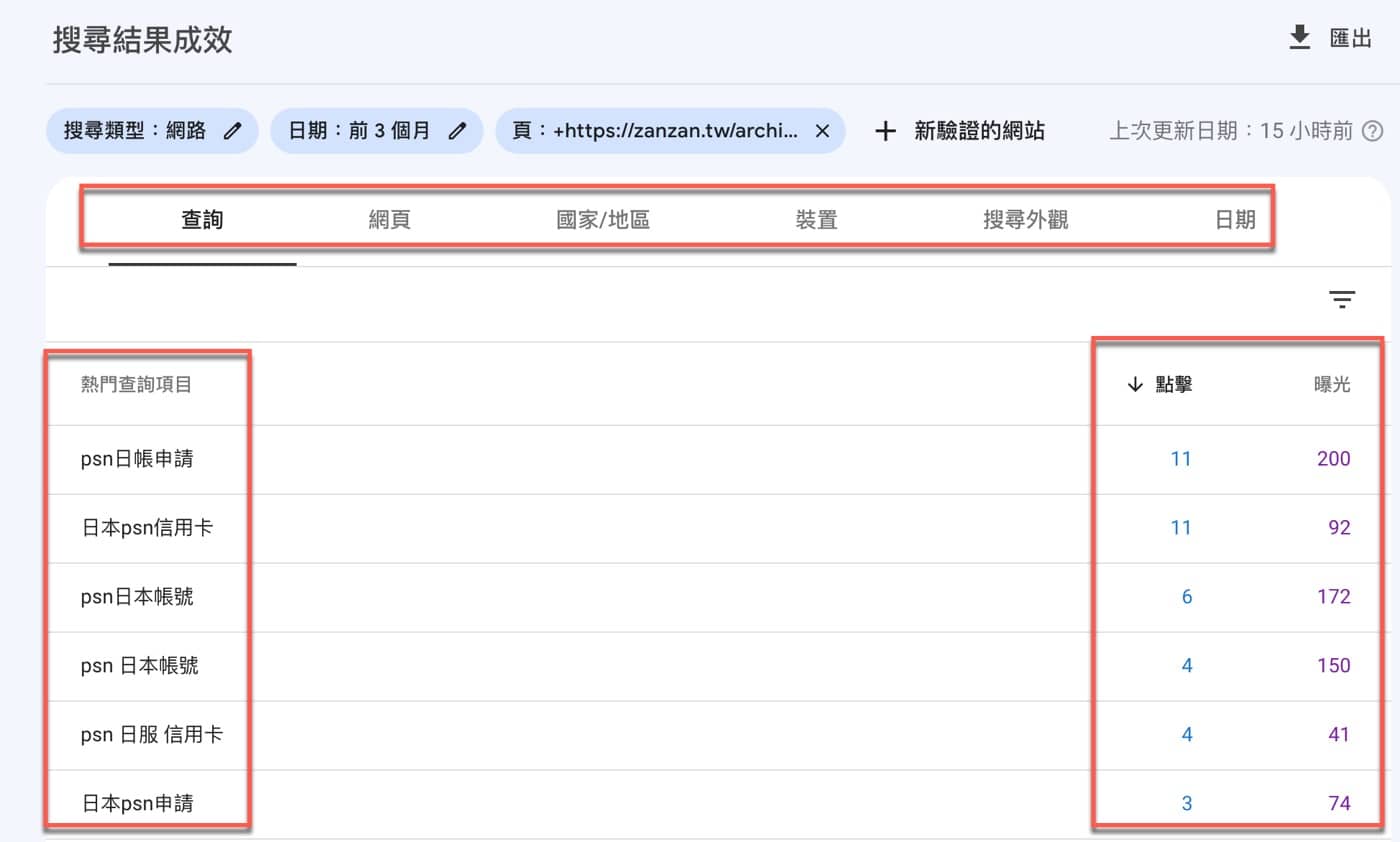Select the query 日本psn申請
The height and width of the screenshot is (842, 1400).
137,803
